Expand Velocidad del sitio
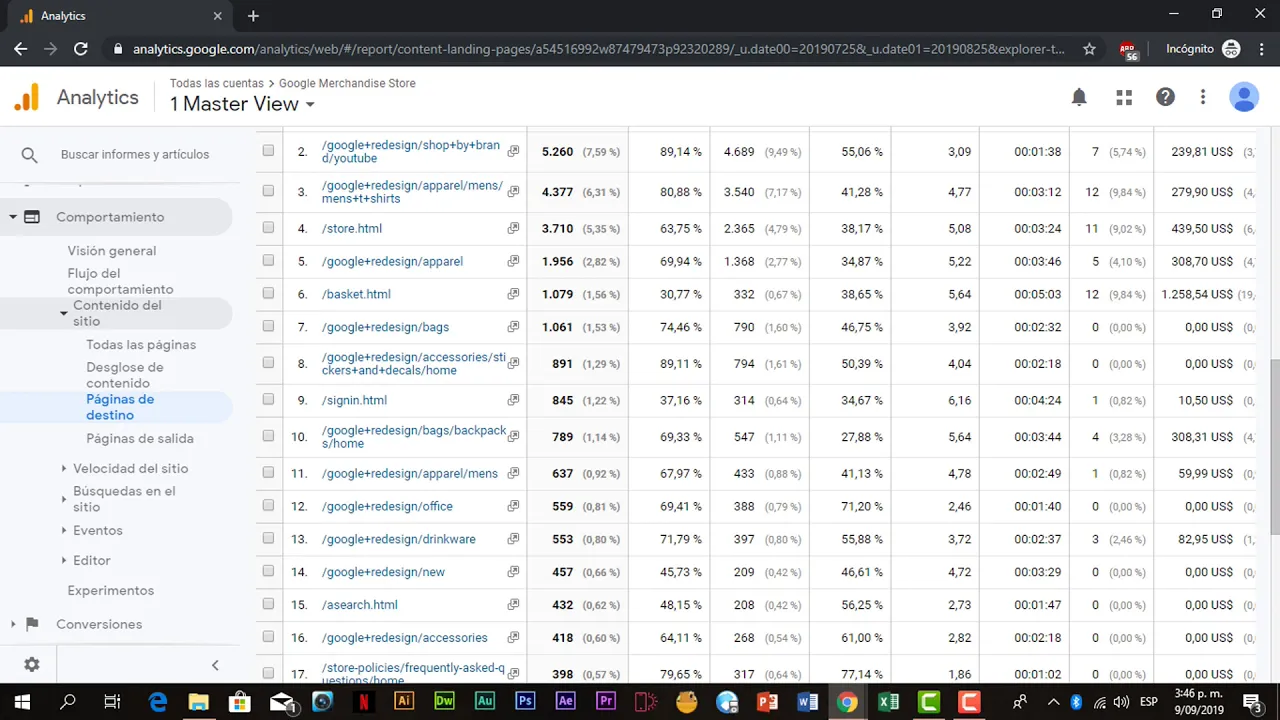This screenshot has height=720, width=1280. pyautogui.click(x=64, y=468)
